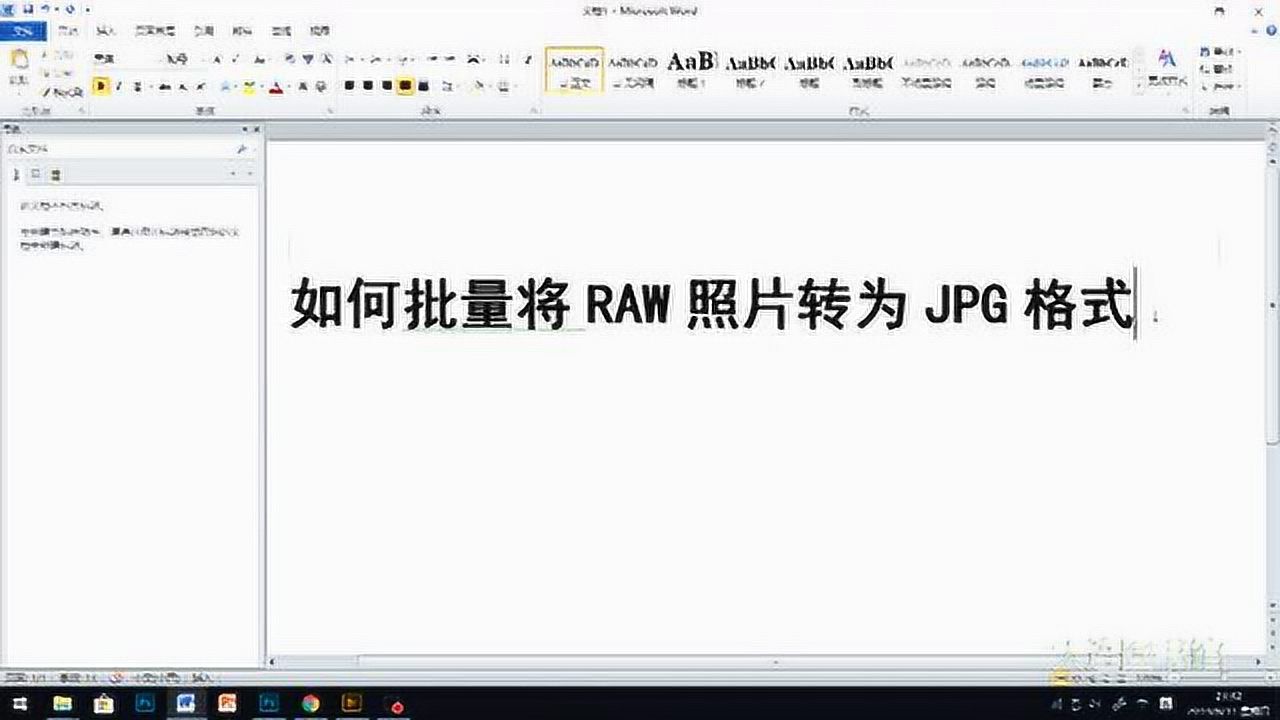Toggle Superscript formatting

[x=202, y=86]
